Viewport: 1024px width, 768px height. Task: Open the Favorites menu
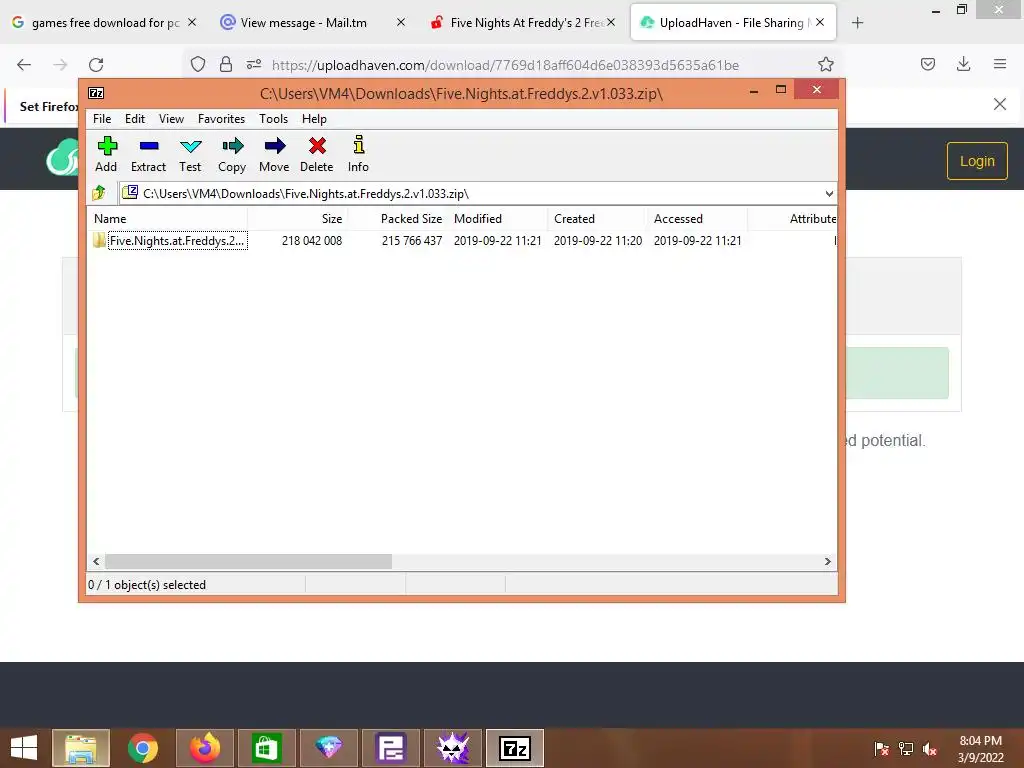[x=221, y=119]
